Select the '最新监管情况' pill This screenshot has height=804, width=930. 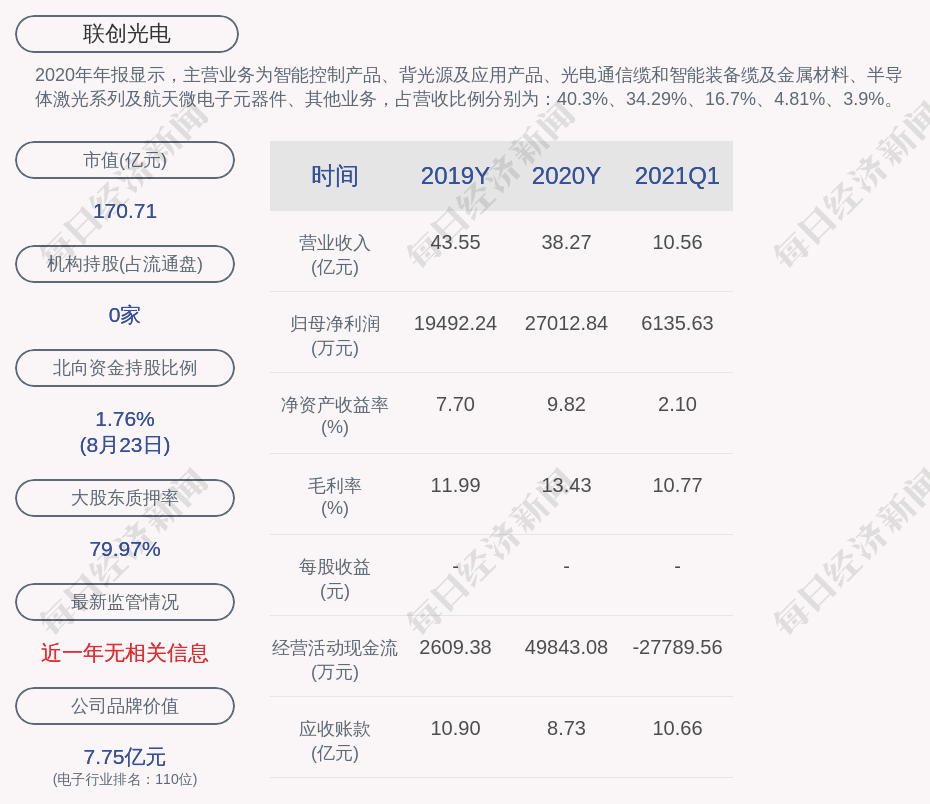125,602
